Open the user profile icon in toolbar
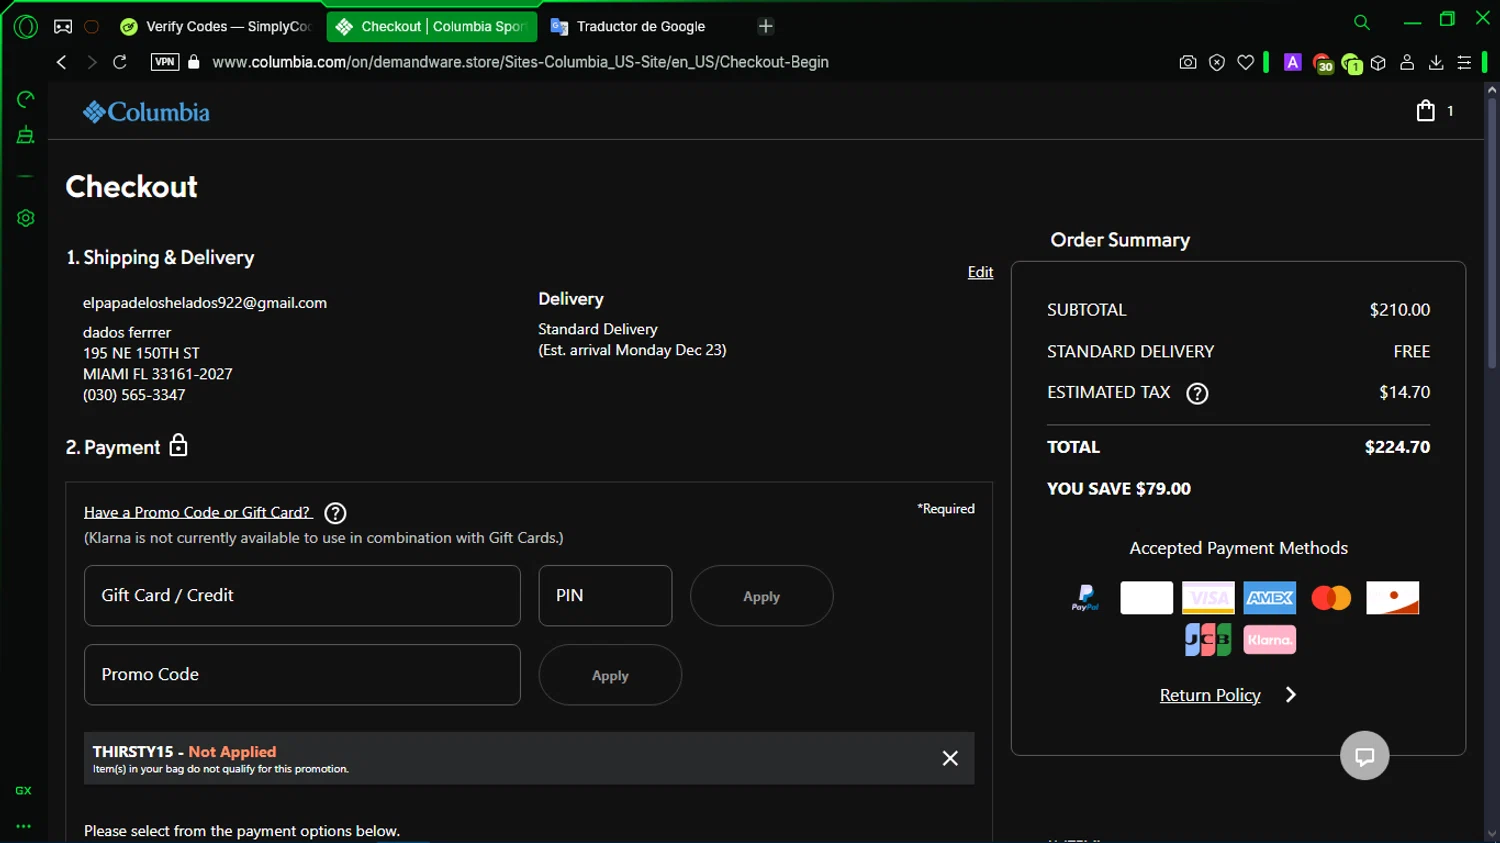Viewport: 1500px width, 843px height. click(1407, 62)
